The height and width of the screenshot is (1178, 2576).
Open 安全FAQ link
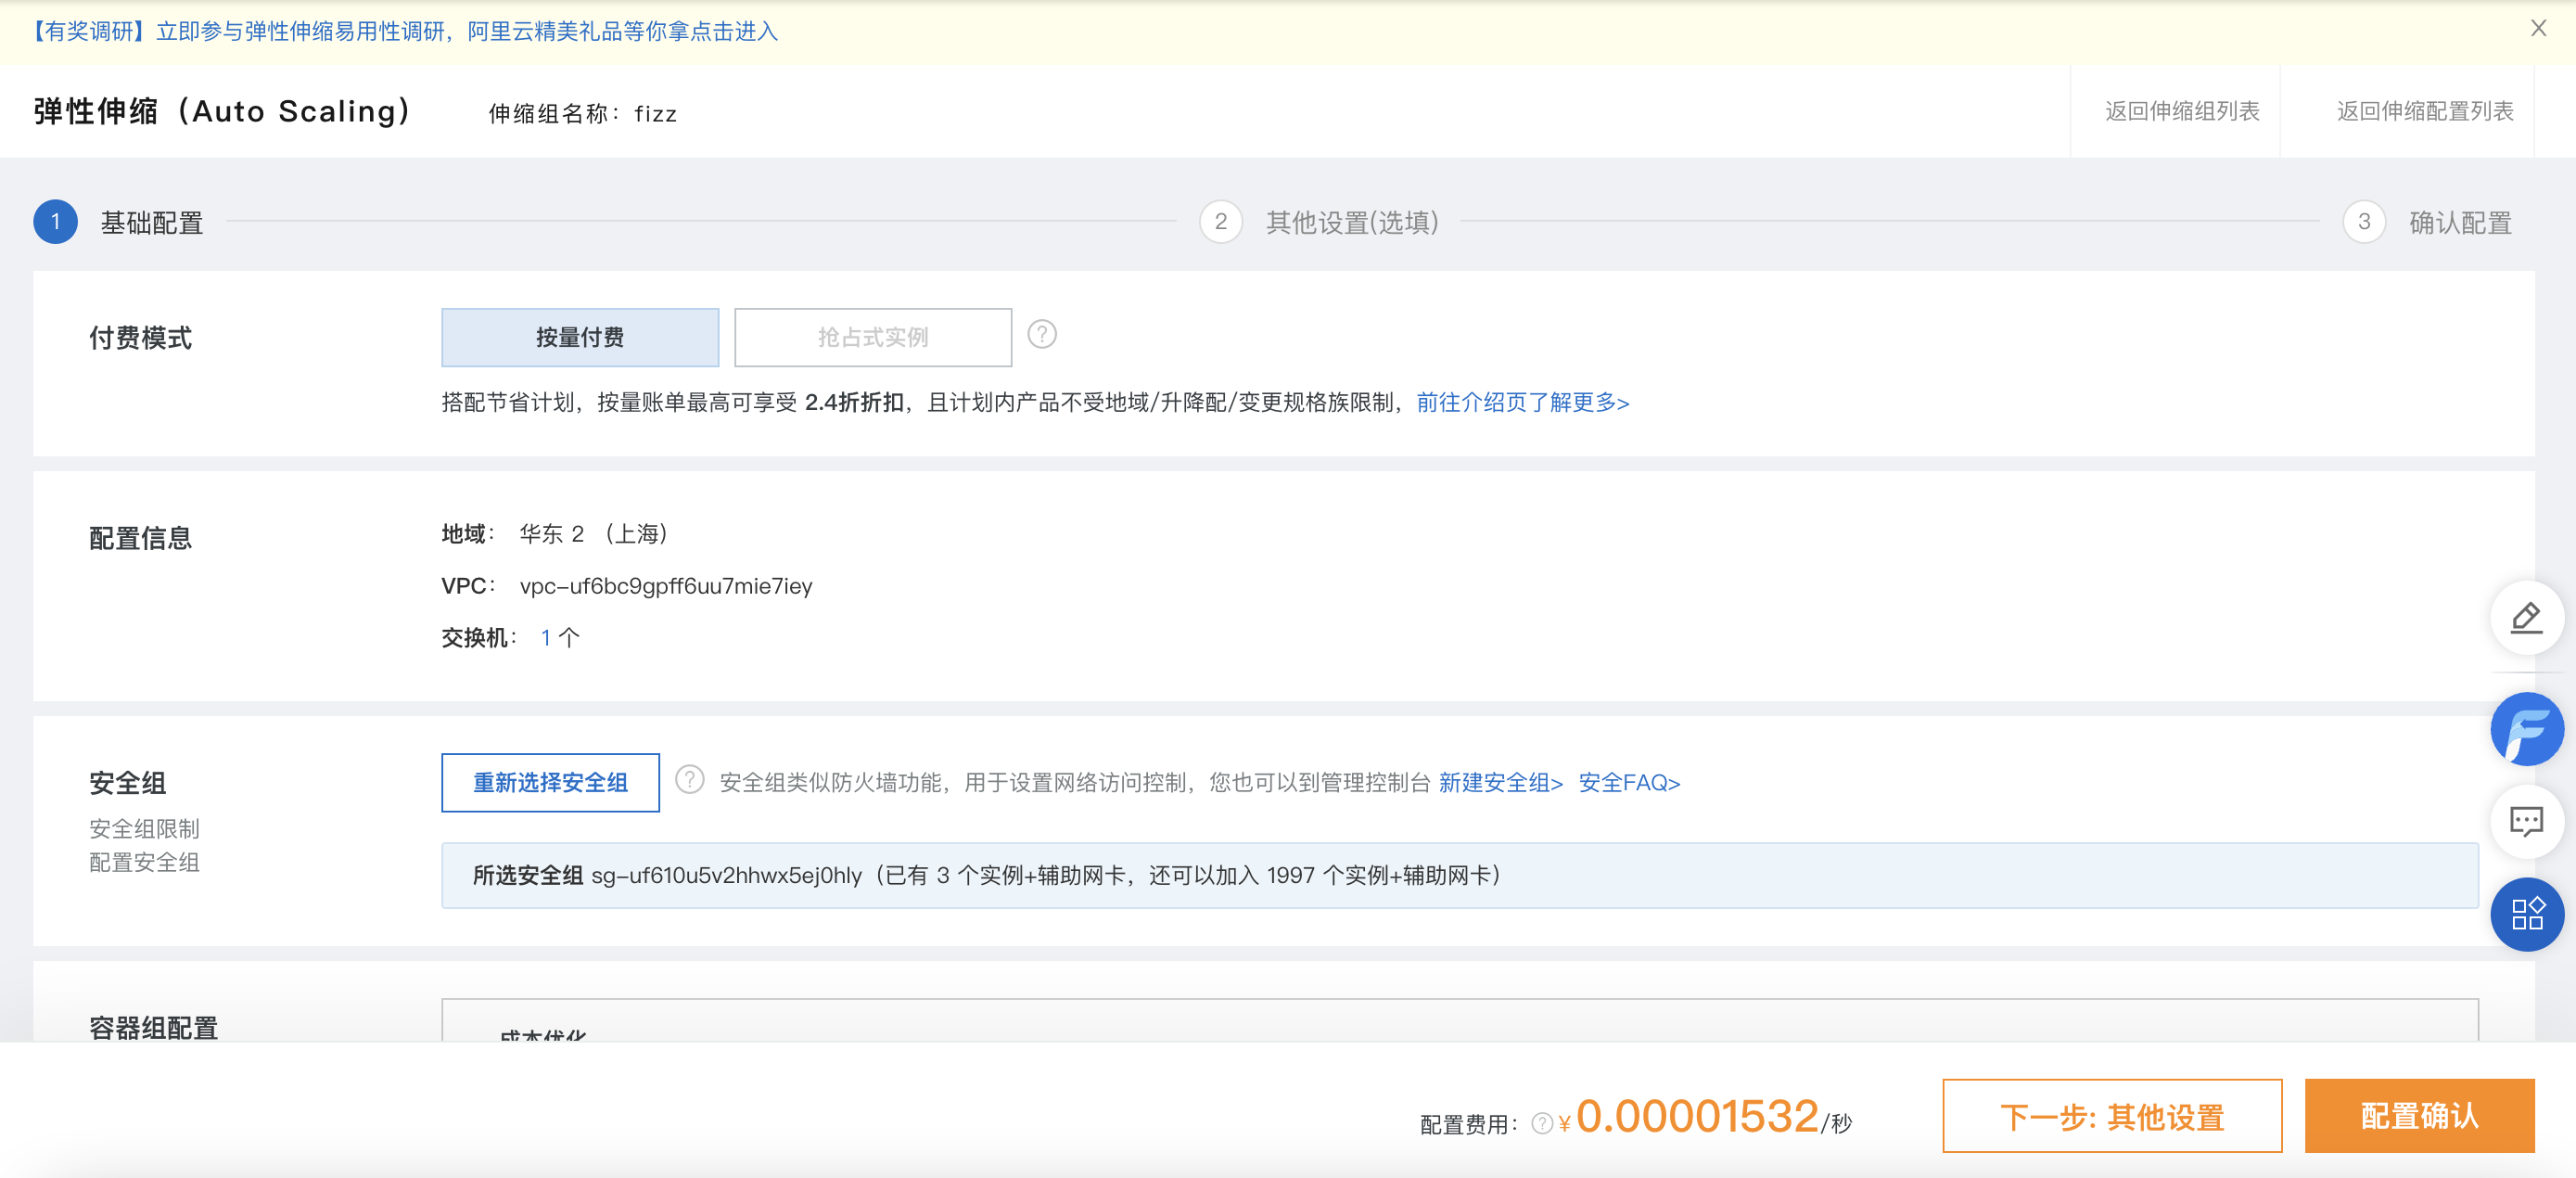(x=1629, y=783)
